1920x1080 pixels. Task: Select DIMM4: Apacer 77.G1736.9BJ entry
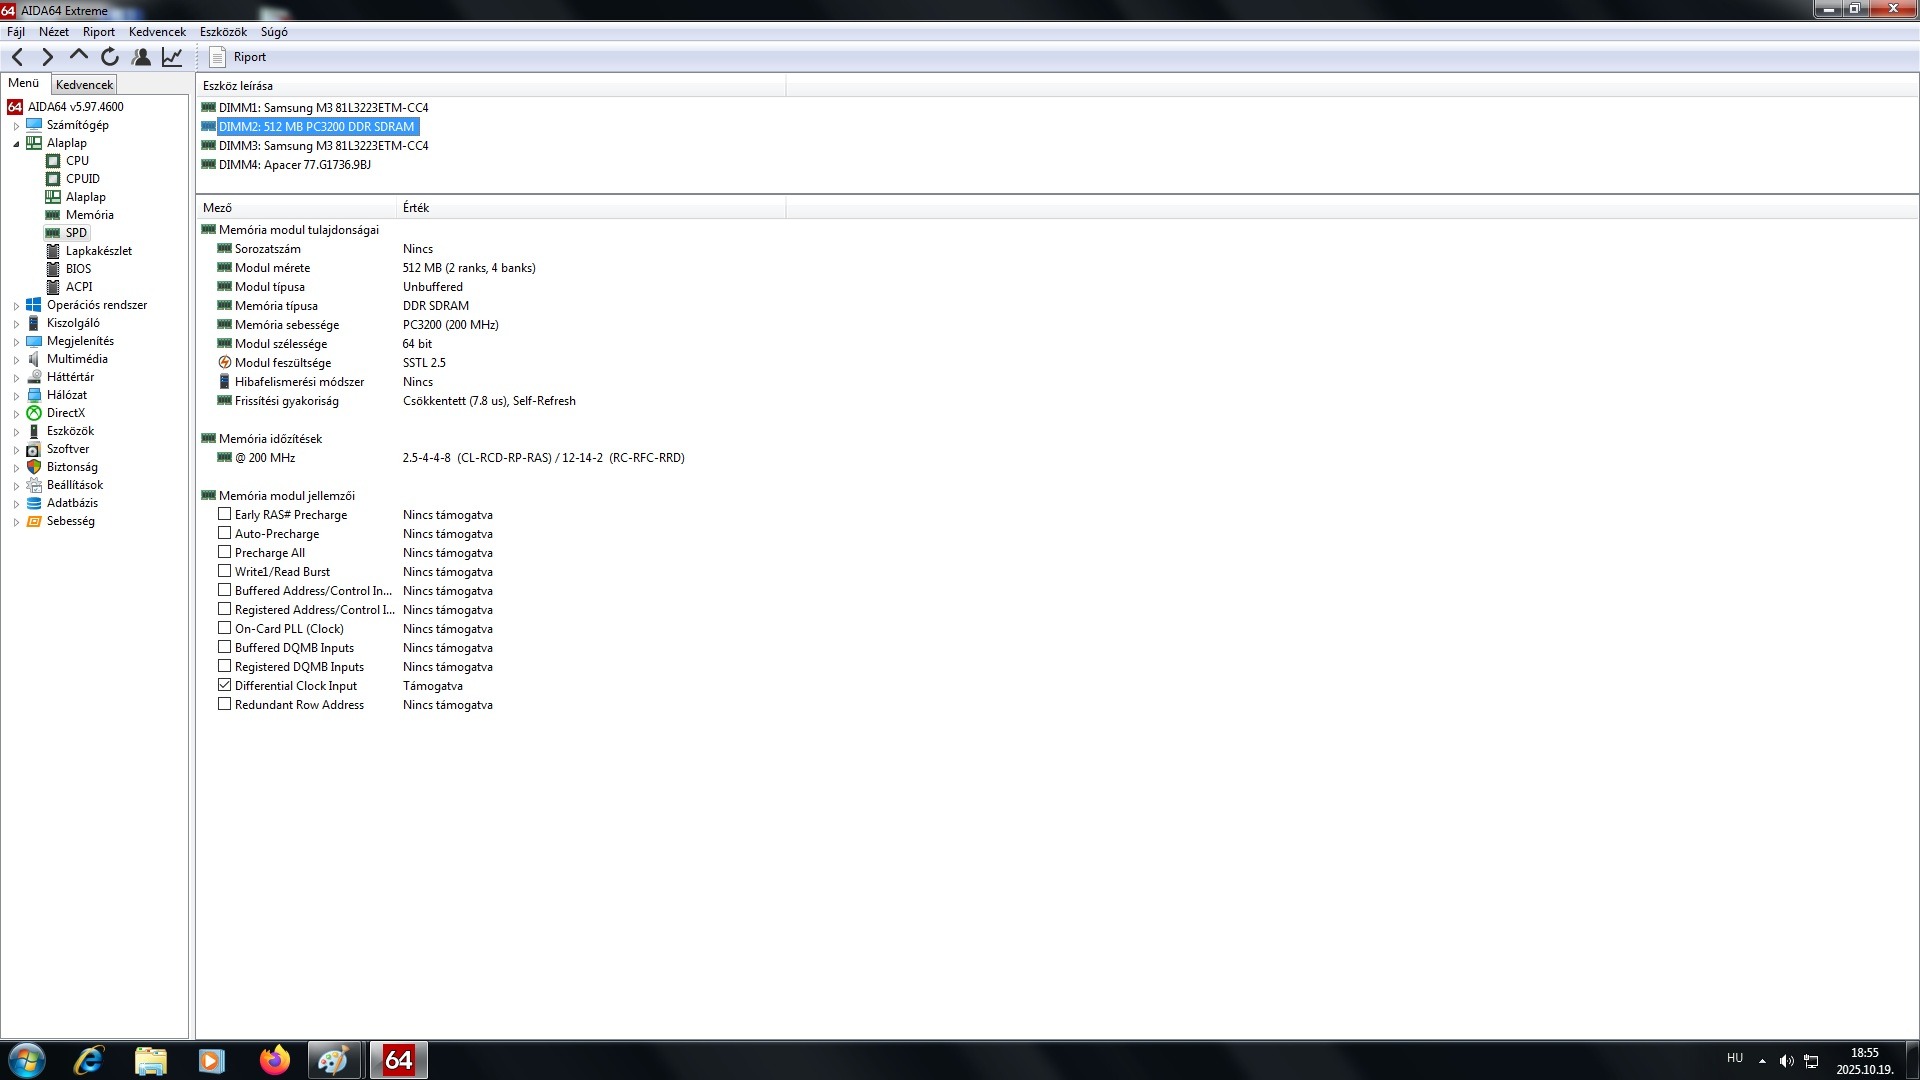tap(294, 165)
